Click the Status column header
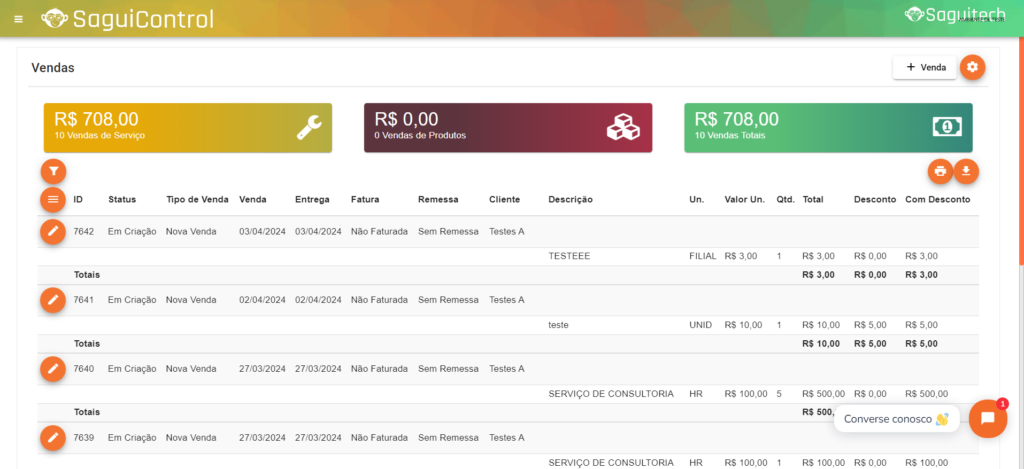1024x469 pixels. pyautogui.click(x=122, y=199)
